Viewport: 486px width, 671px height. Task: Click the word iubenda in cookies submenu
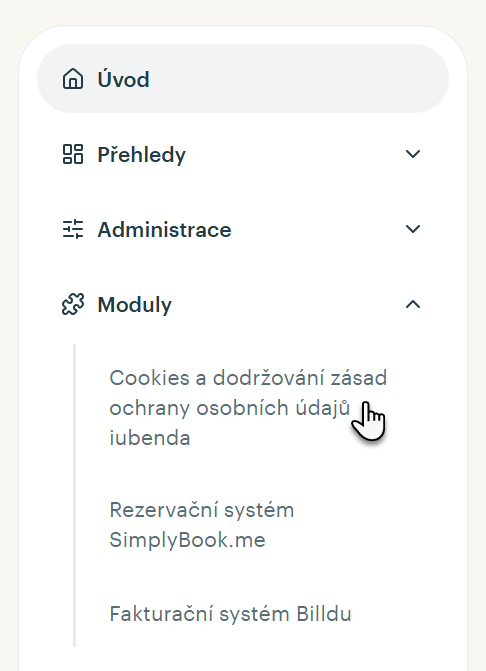pyautogui.click(x=150, y=438)
